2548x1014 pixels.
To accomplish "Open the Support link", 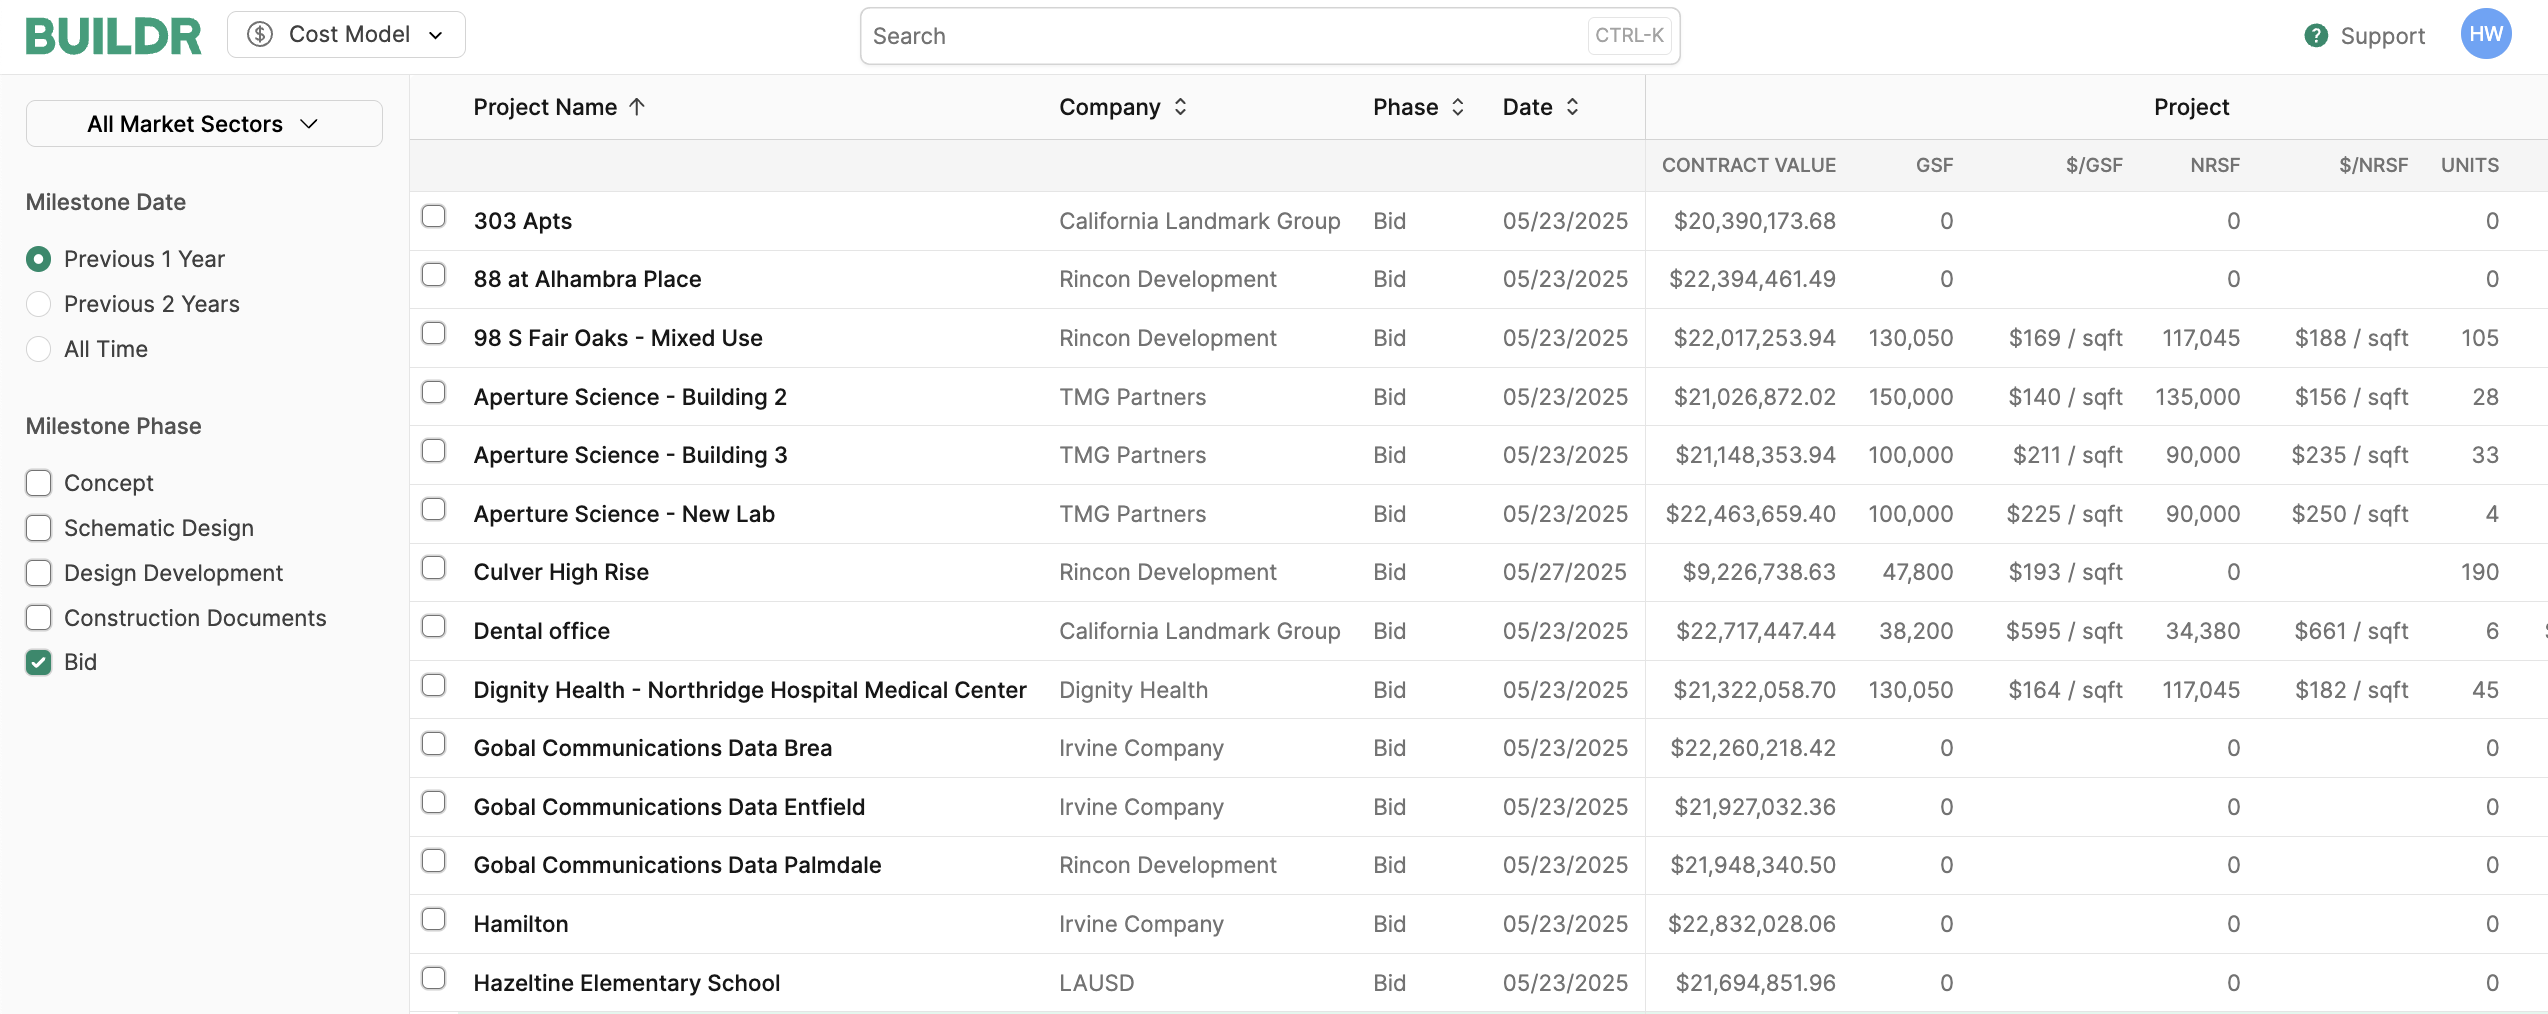I will coord(2382,36).
